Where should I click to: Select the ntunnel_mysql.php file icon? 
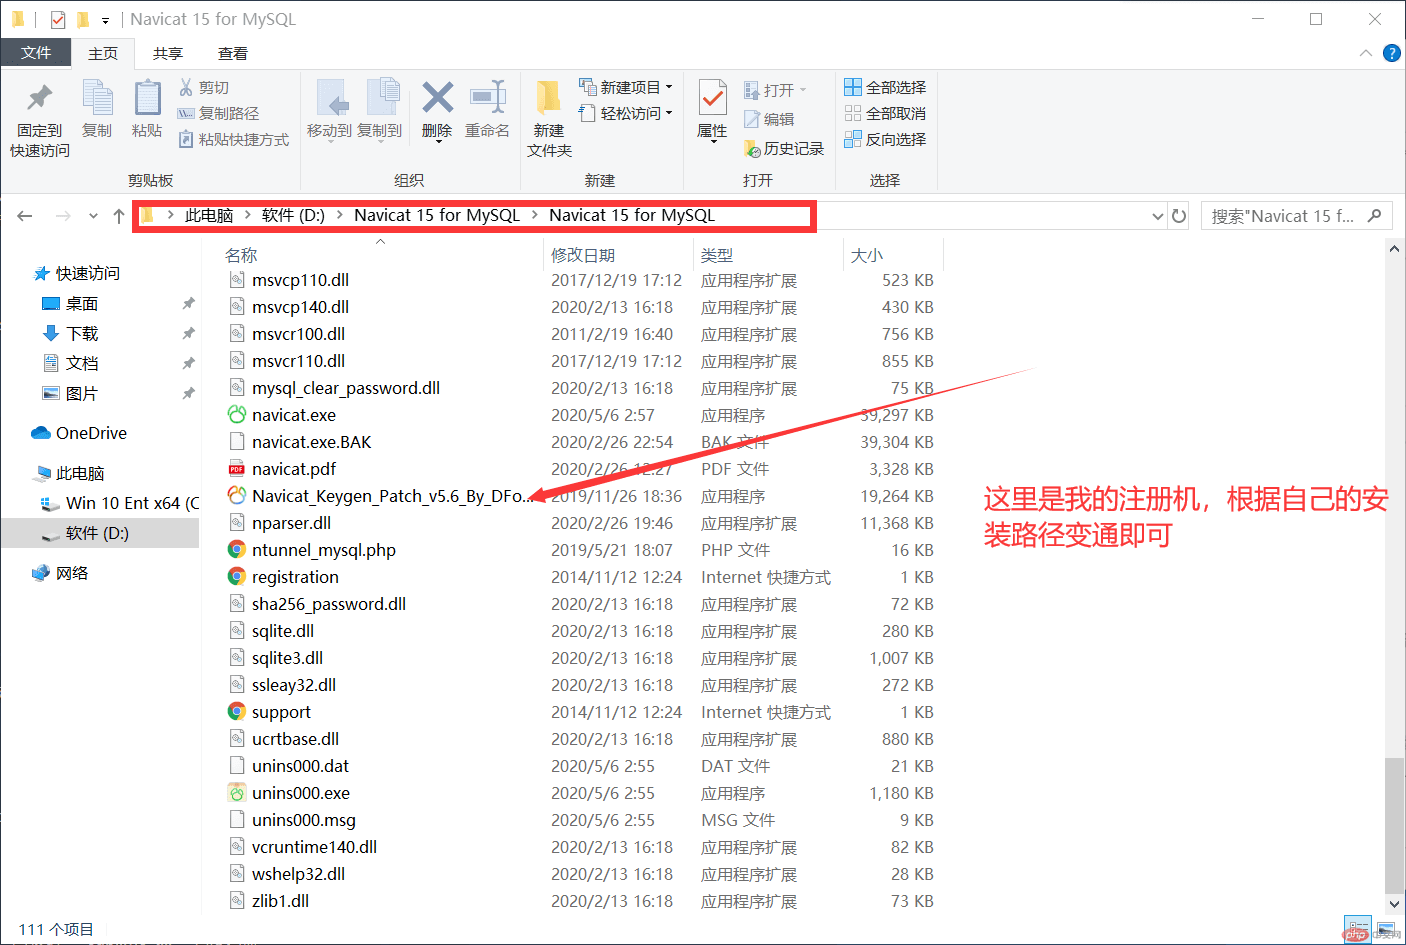[237, 550]
